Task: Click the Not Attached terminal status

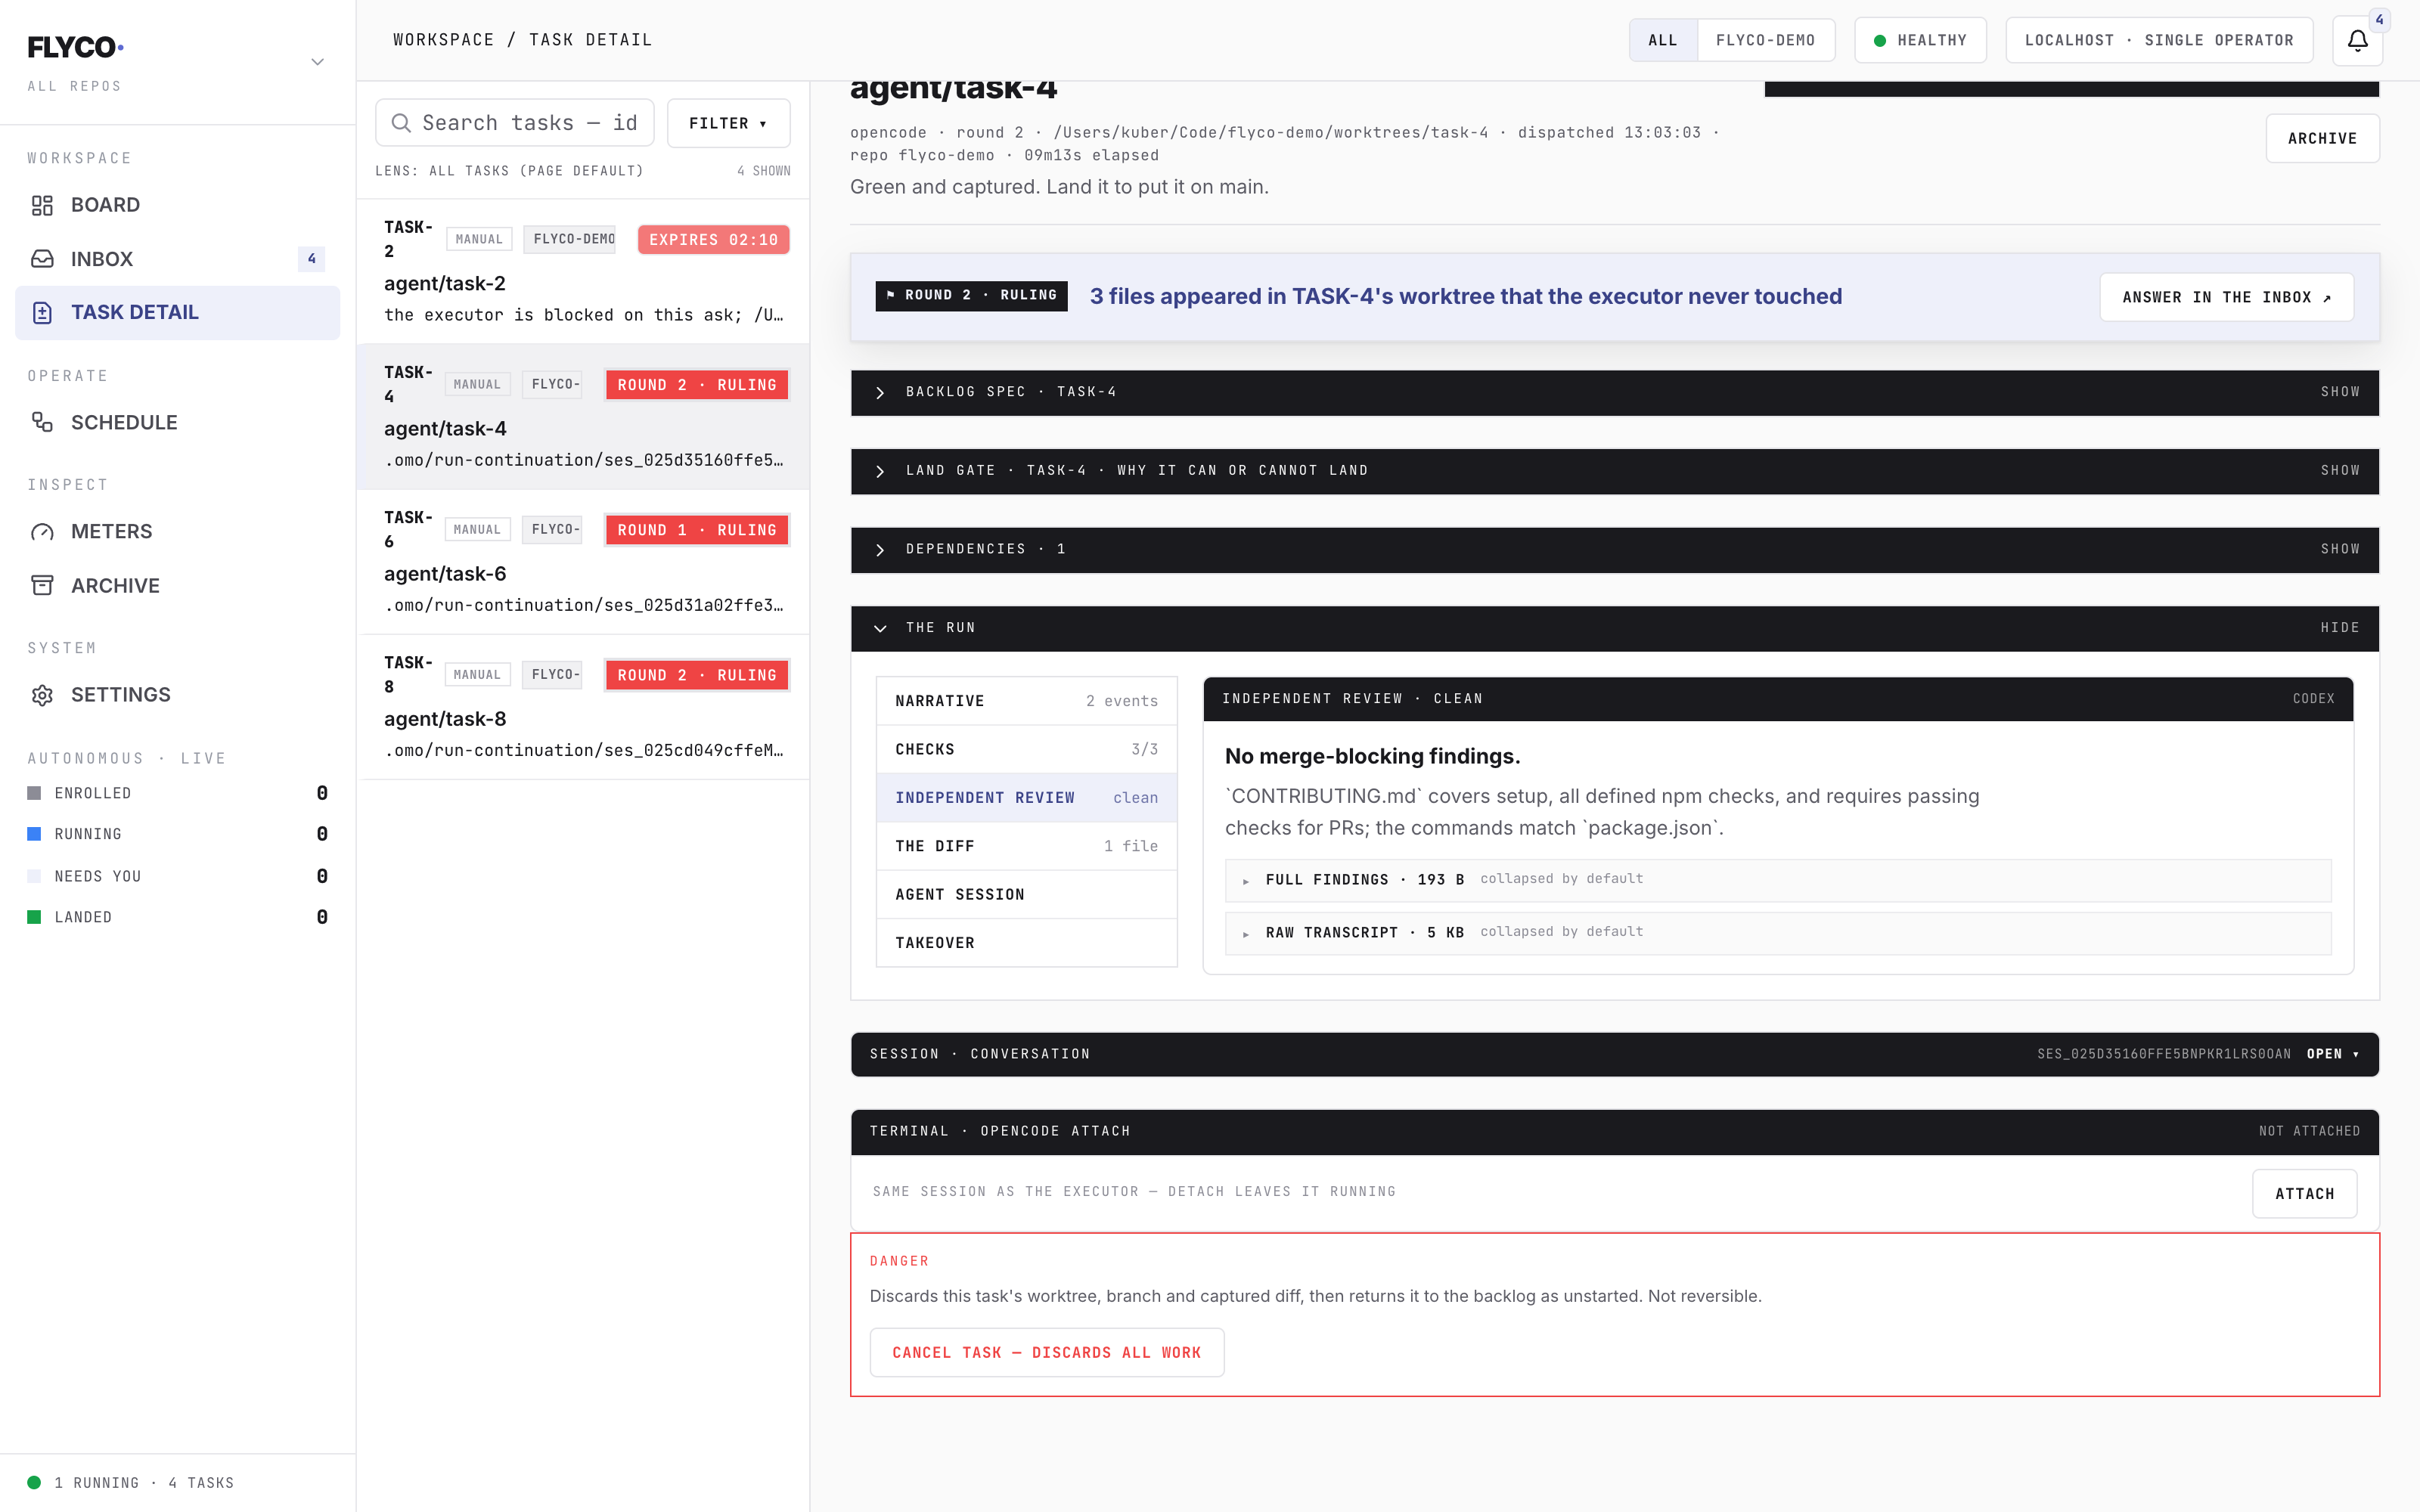Action: coord(2309,1131)
